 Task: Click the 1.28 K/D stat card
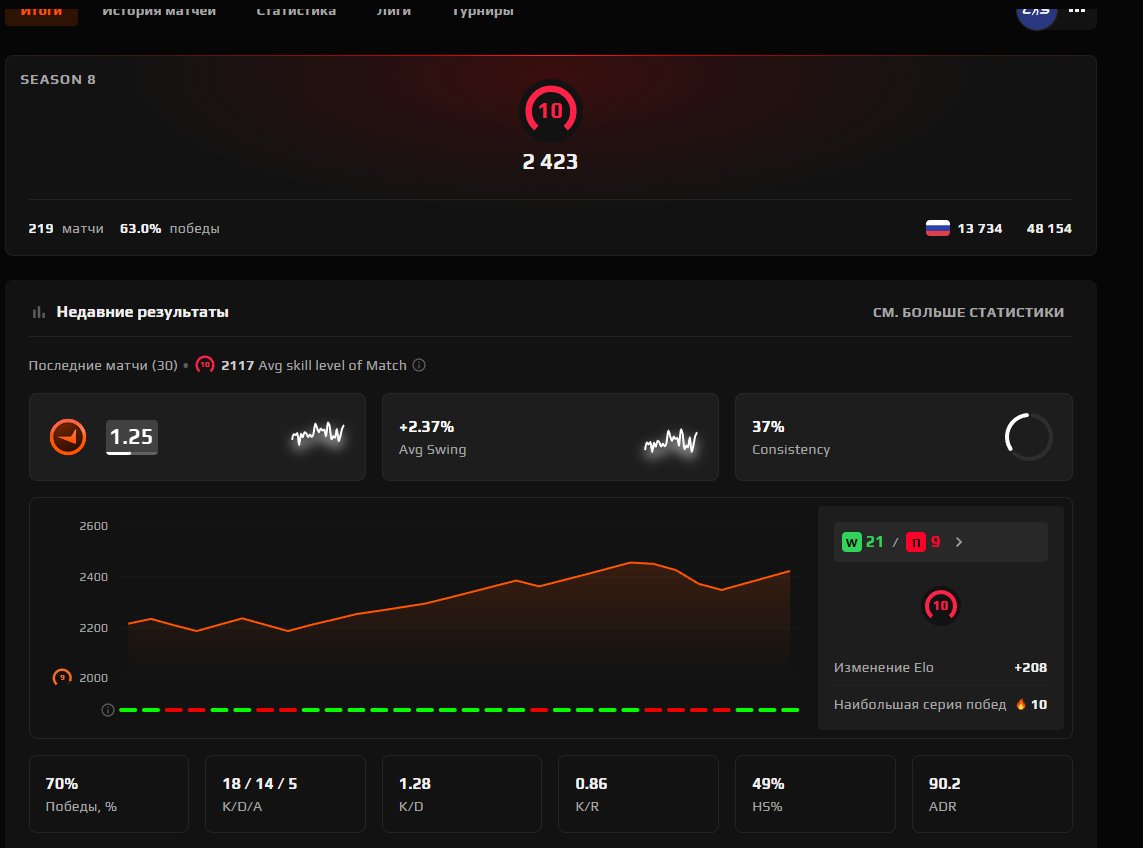[462, 794]
